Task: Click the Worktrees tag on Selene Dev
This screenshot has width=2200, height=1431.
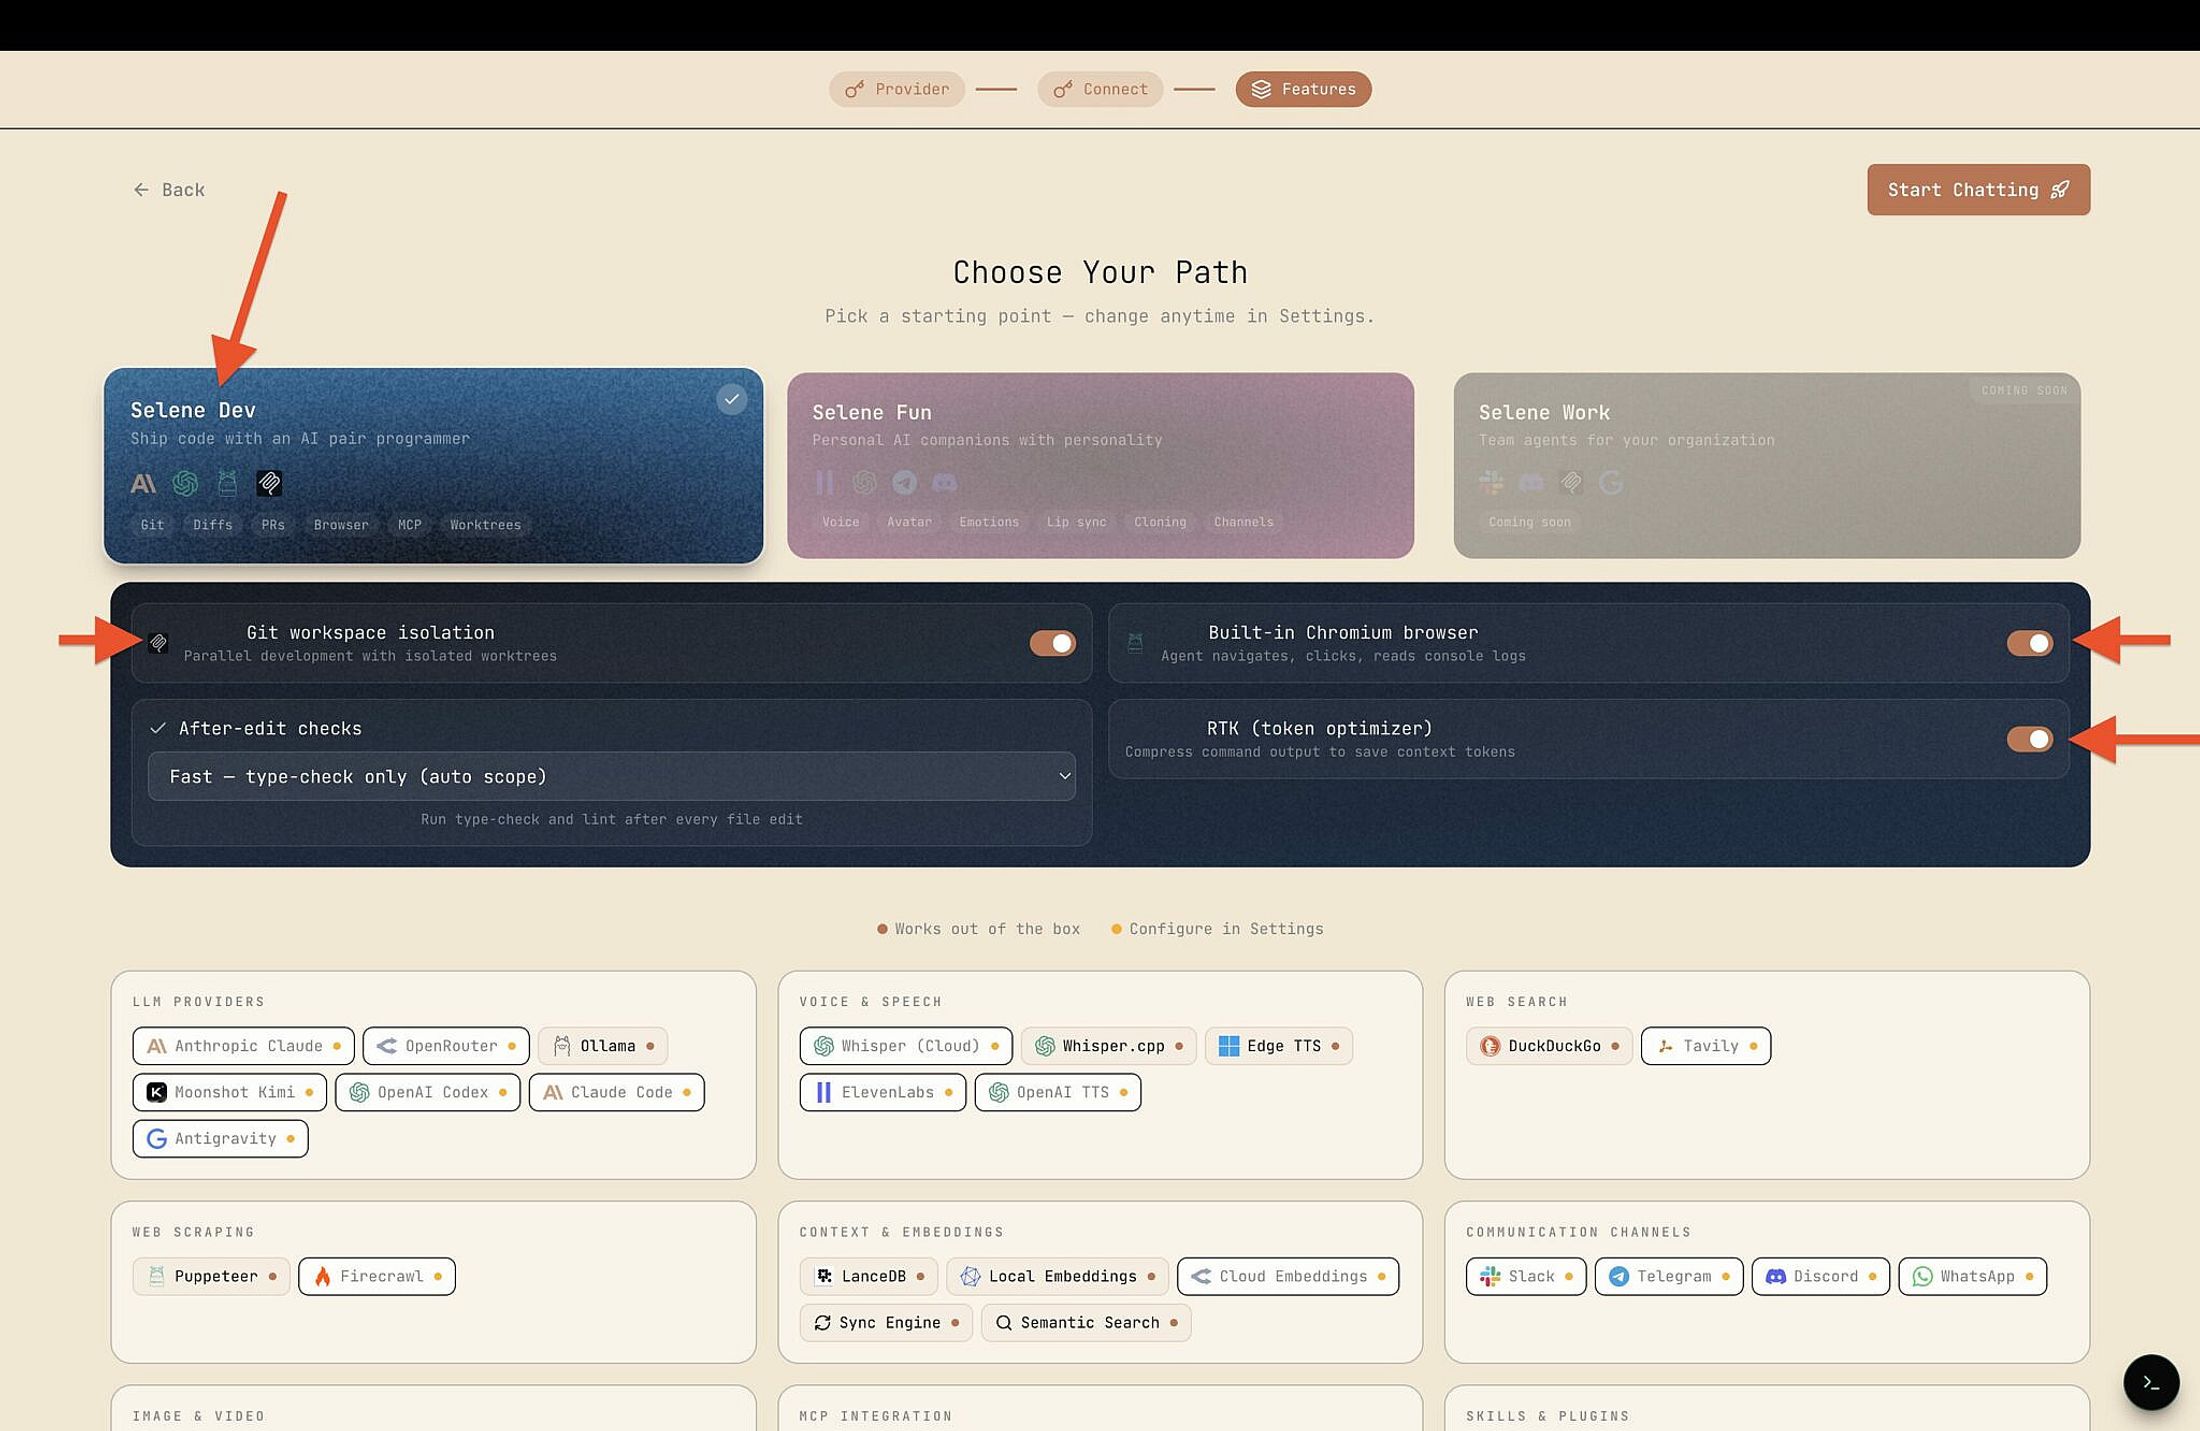Action: (485, 525)
